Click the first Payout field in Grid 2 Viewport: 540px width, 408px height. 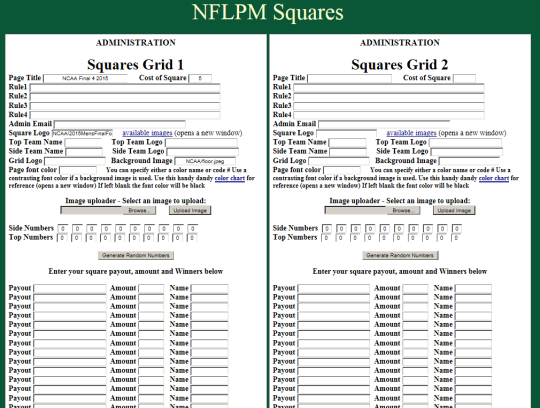tap(334, 289)
